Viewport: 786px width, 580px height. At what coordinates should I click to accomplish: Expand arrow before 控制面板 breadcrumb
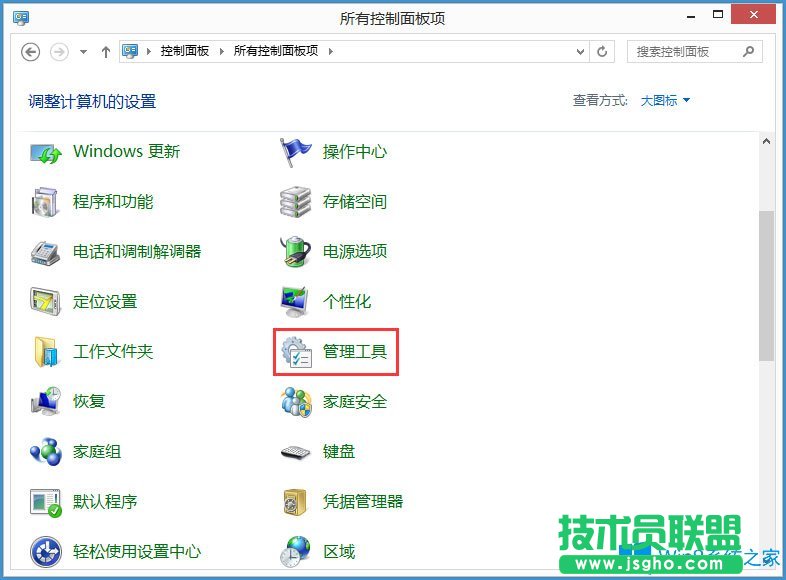click(149, 51)
